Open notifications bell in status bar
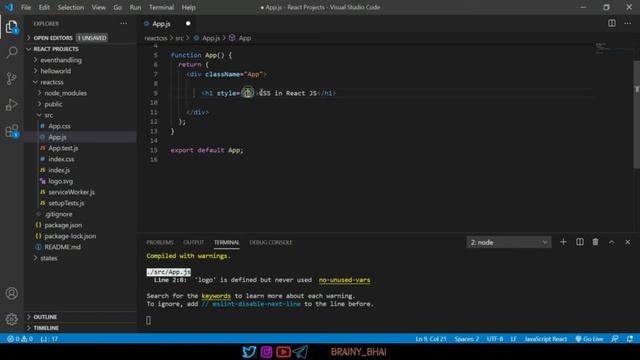 [630, 339]
